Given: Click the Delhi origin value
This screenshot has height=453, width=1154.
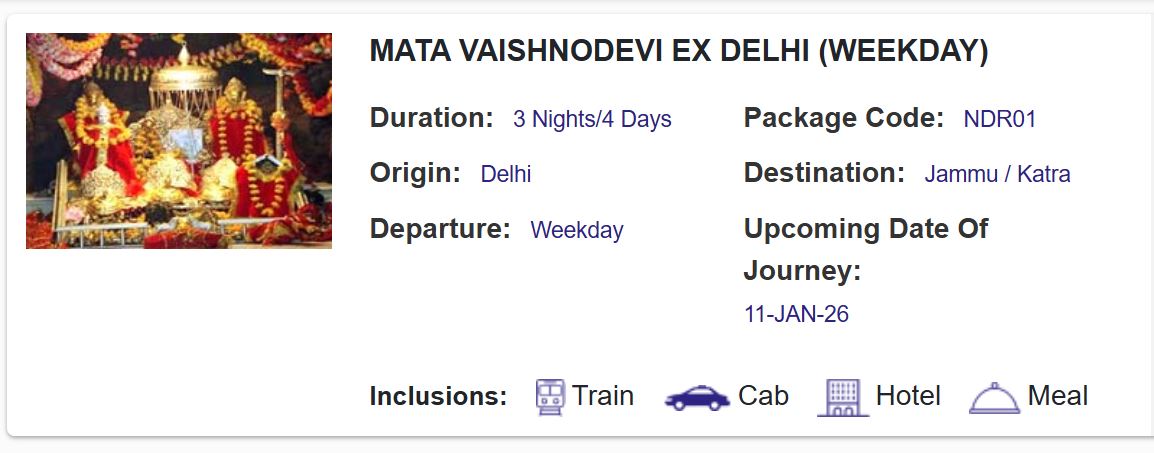Looking at the screenshot, I should [506, 175].
